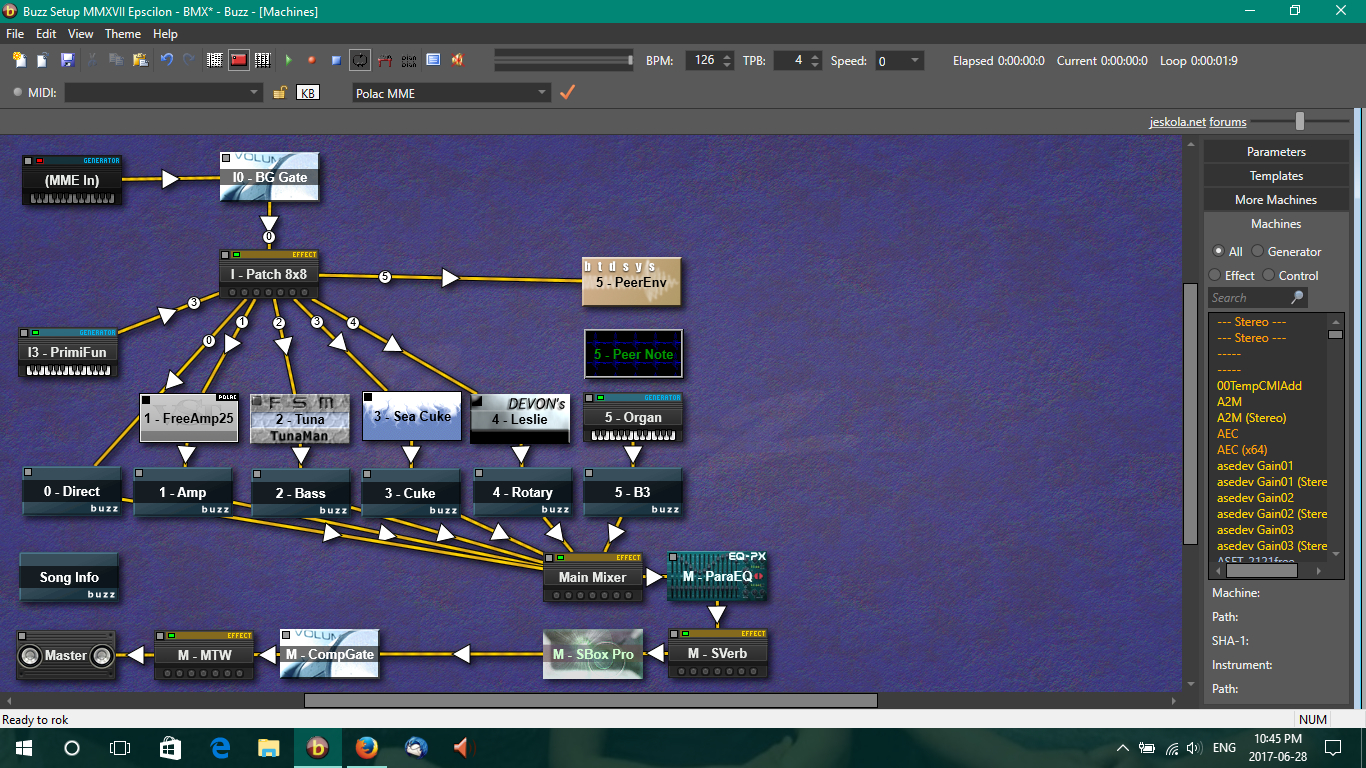
Task: Open the View menu
Action: 80,34
